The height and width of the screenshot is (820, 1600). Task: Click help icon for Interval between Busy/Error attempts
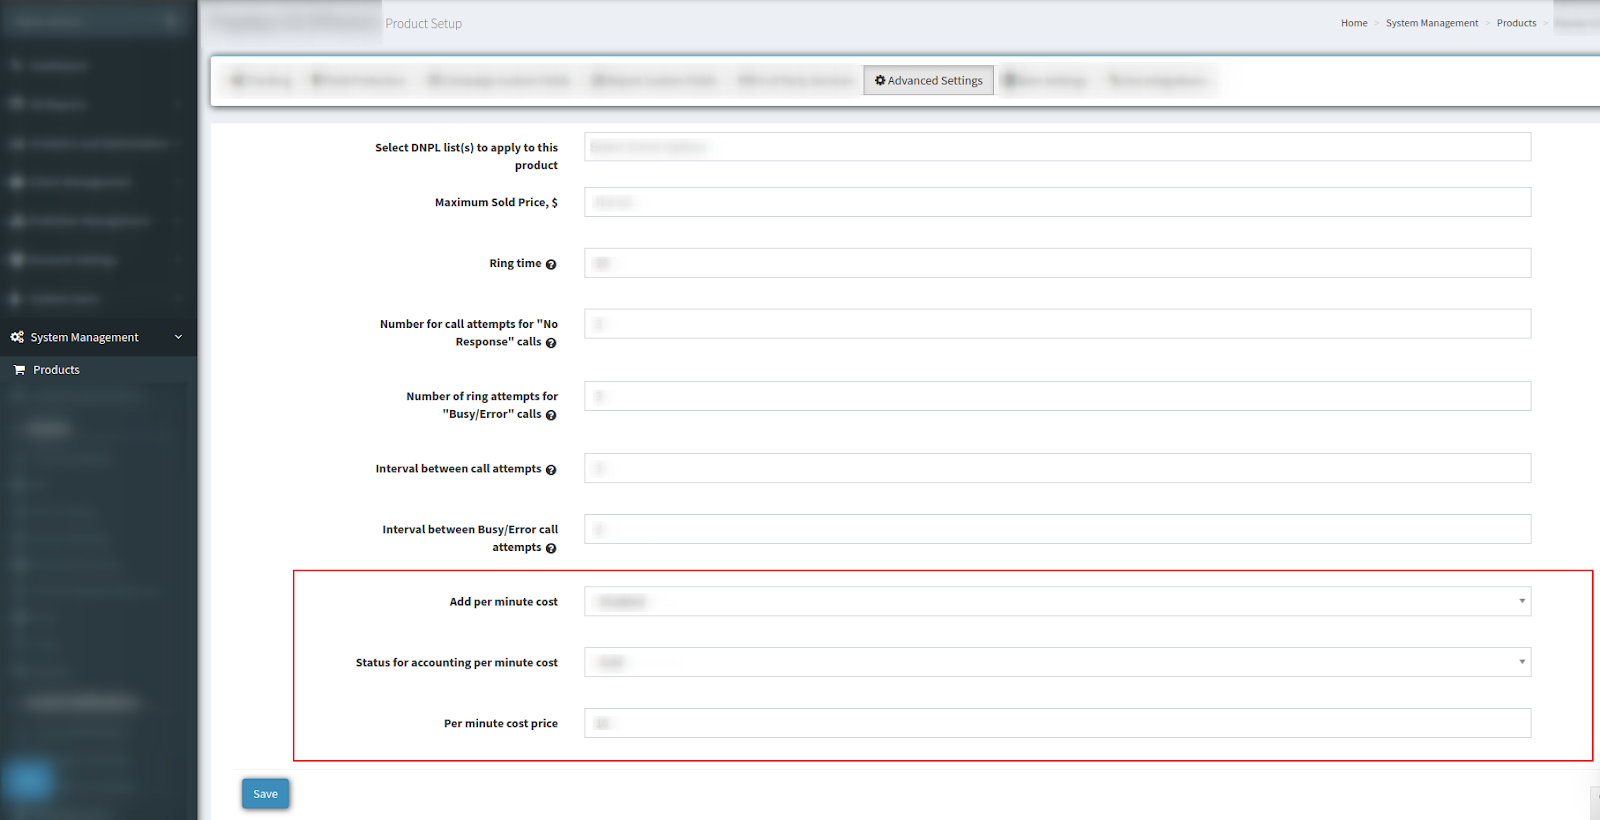coord(551,548)
